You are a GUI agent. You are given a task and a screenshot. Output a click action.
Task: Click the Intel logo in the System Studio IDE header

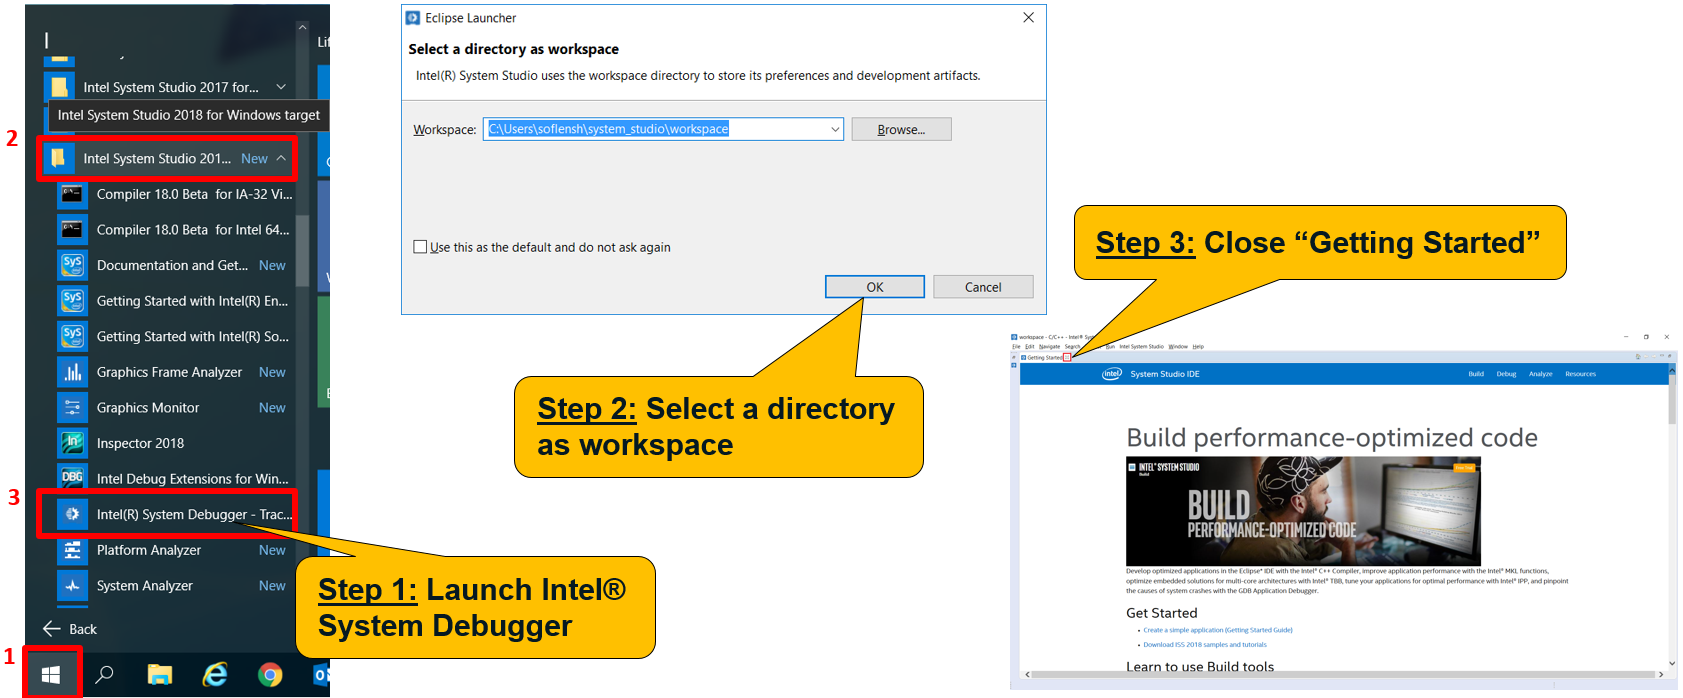pyautogui.click(x=1112, y=374)
